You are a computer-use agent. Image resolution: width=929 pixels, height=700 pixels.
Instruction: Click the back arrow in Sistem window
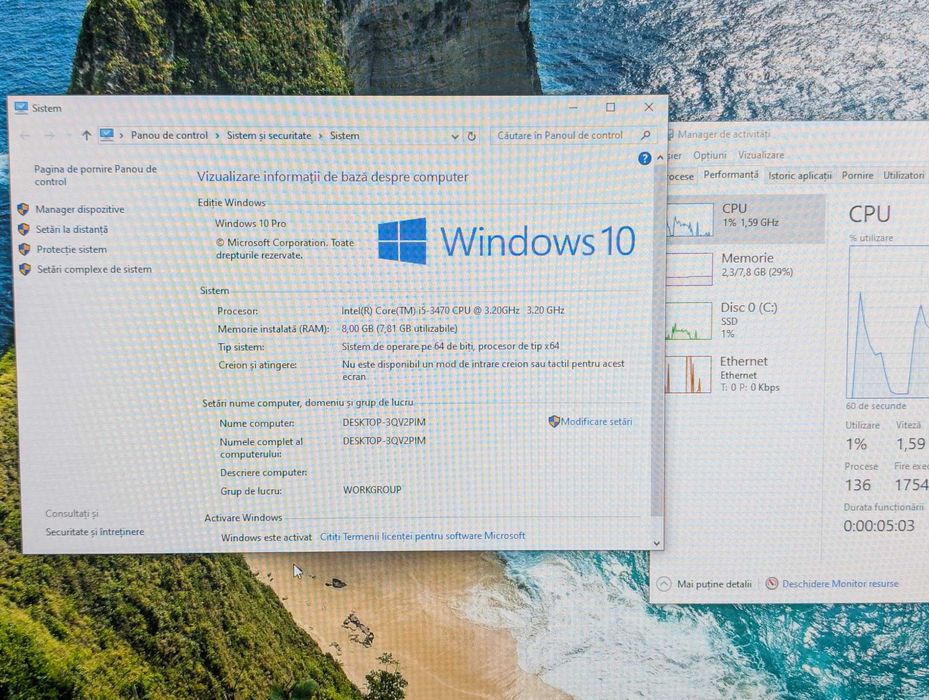click(25, 136)
